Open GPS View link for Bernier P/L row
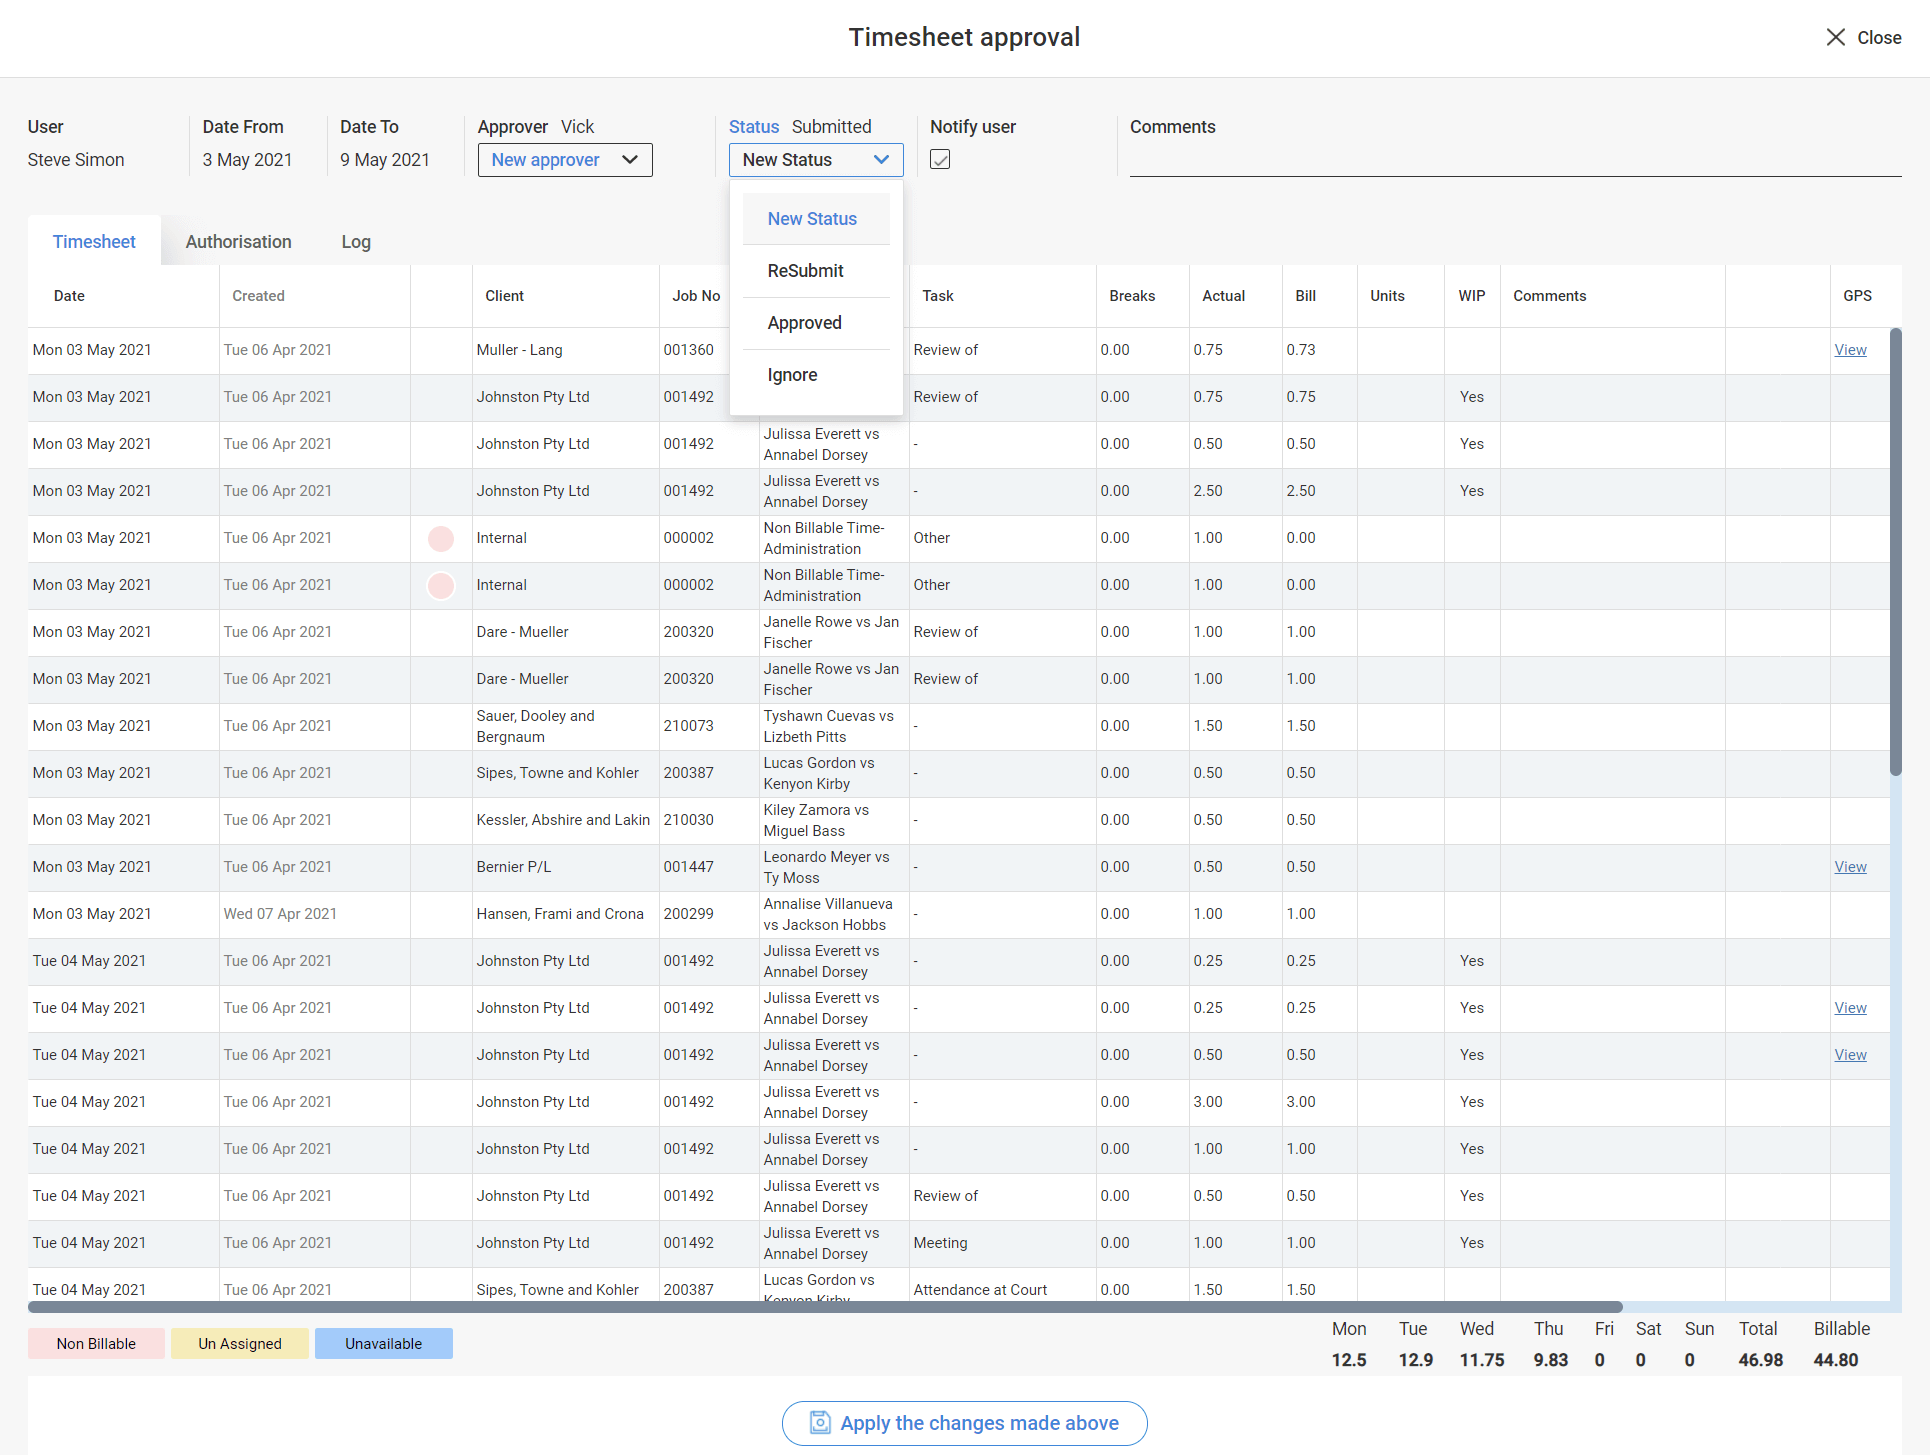The width and height of the screenshot is (1930, 1455). coord(1850,867)
